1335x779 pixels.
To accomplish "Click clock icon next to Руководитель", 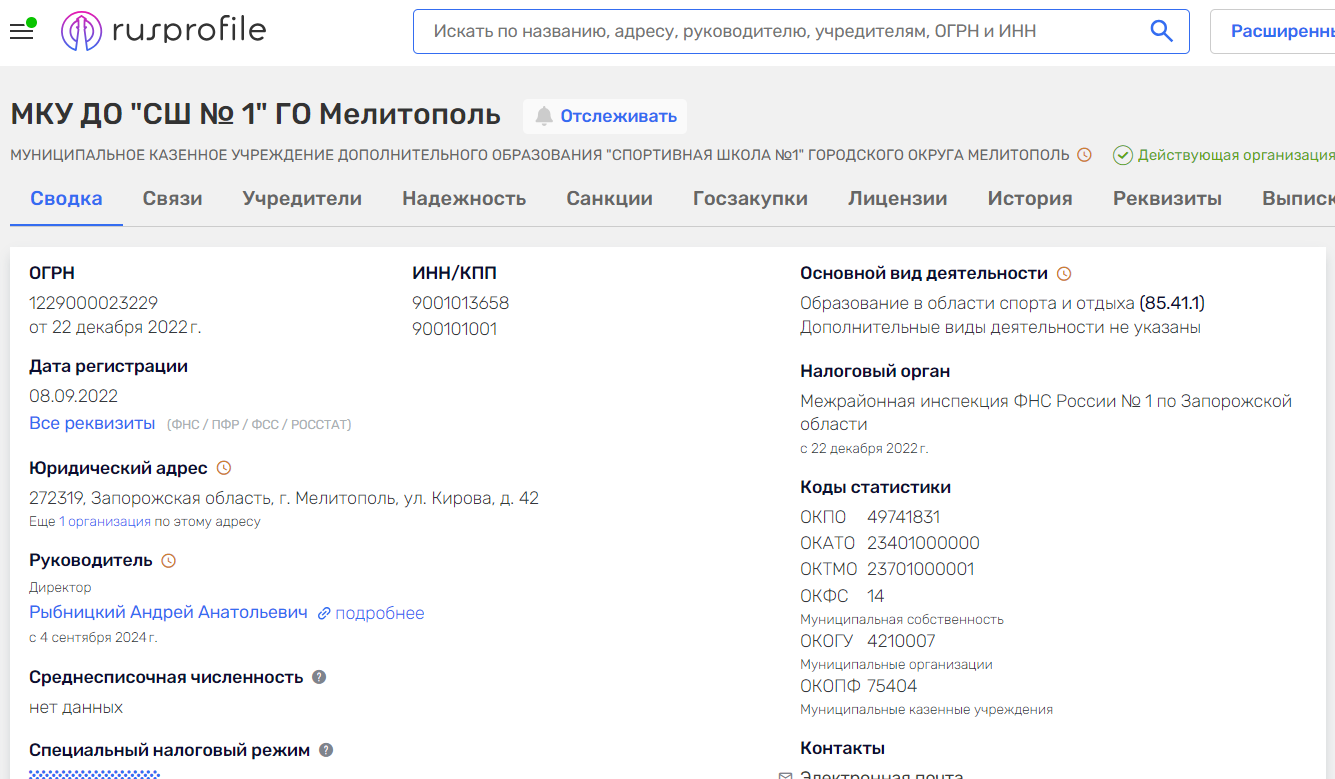I will tap(169, 561).
